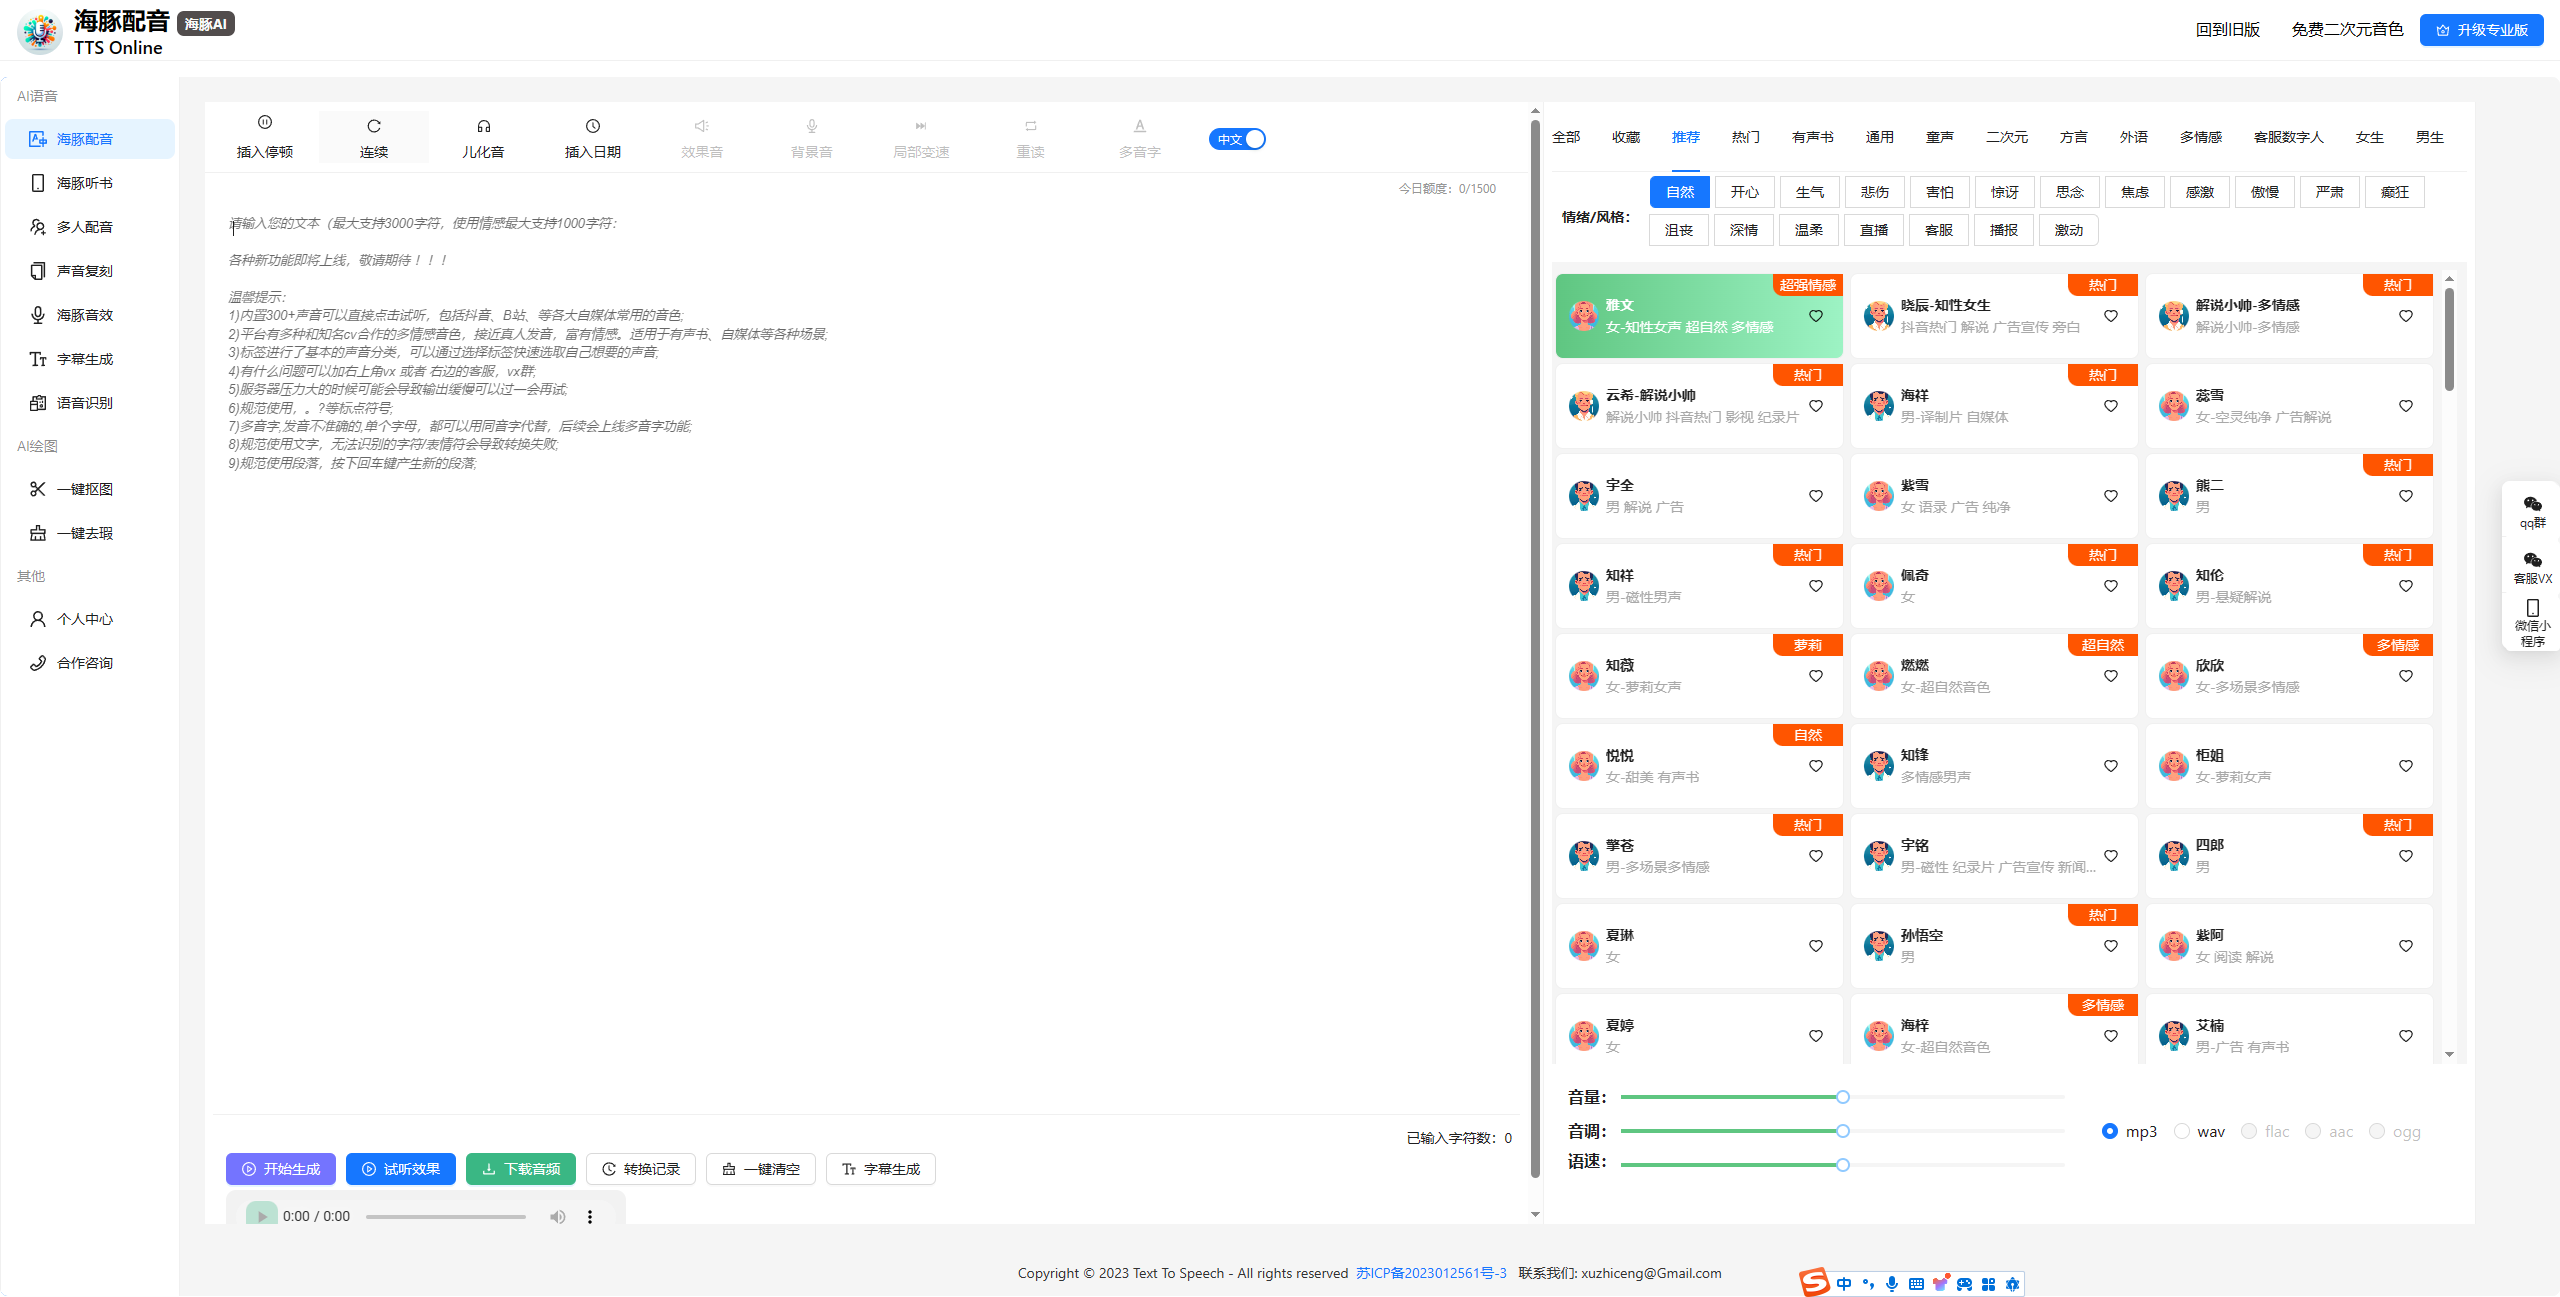Image resolution: width=2560 pixels, height=1297 pixels.
Task: Click the 升级专业版 upgrade button
Action: click(2481, 30)
